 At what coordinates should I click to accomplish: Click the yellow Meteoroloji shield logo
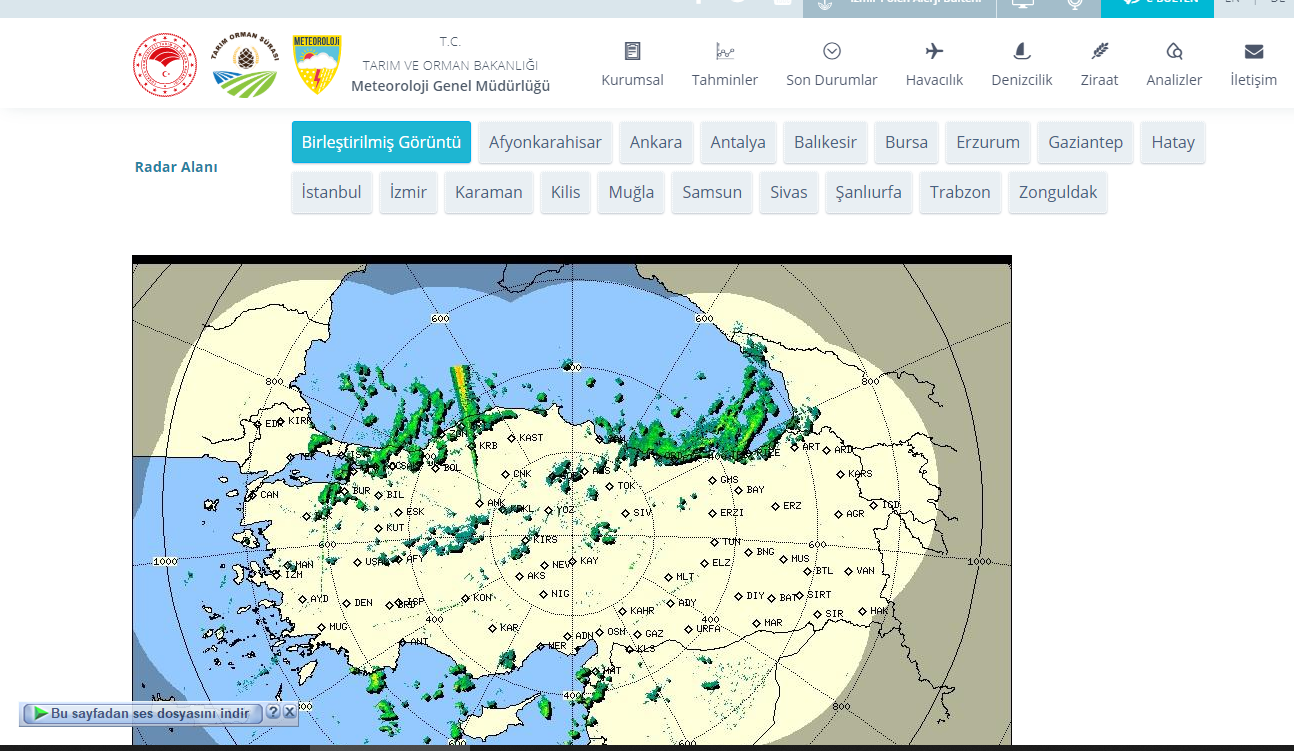pos(316,65)
